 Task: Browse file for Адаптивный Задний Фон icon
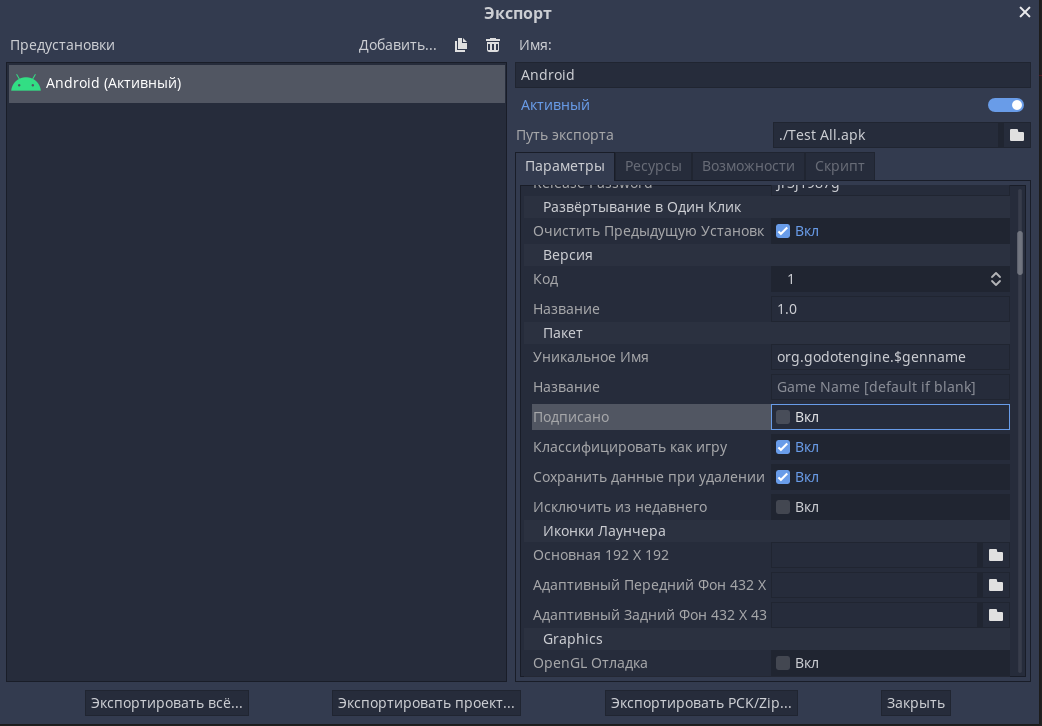click(995, 615)
